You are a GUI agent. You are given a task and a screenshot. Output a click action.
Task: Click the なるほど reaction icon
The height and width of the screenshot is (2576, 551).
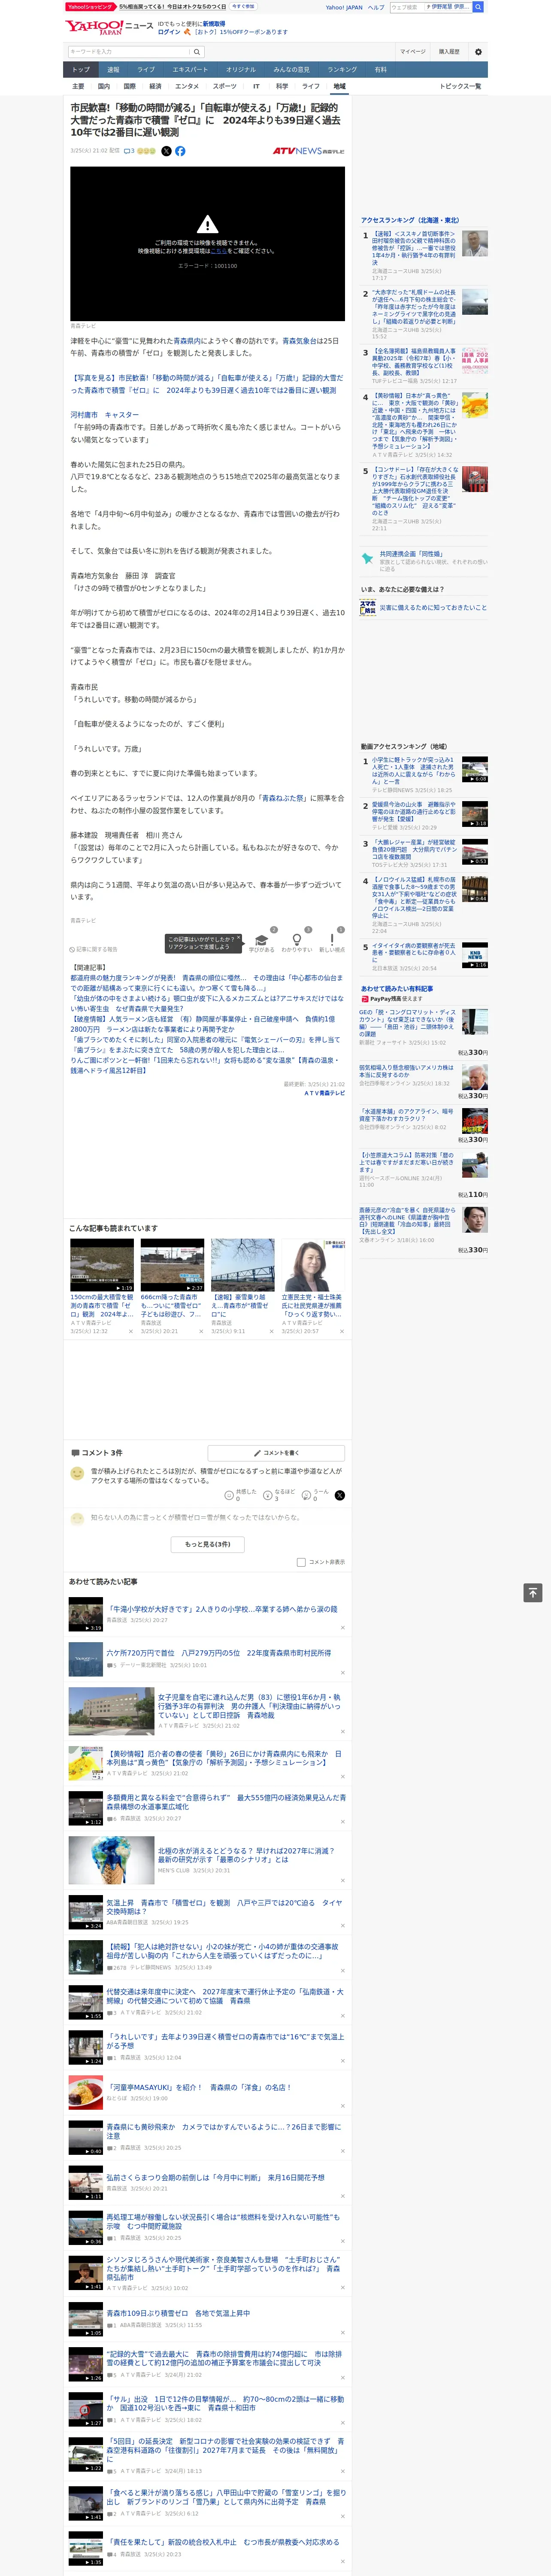coord(268,1495)
